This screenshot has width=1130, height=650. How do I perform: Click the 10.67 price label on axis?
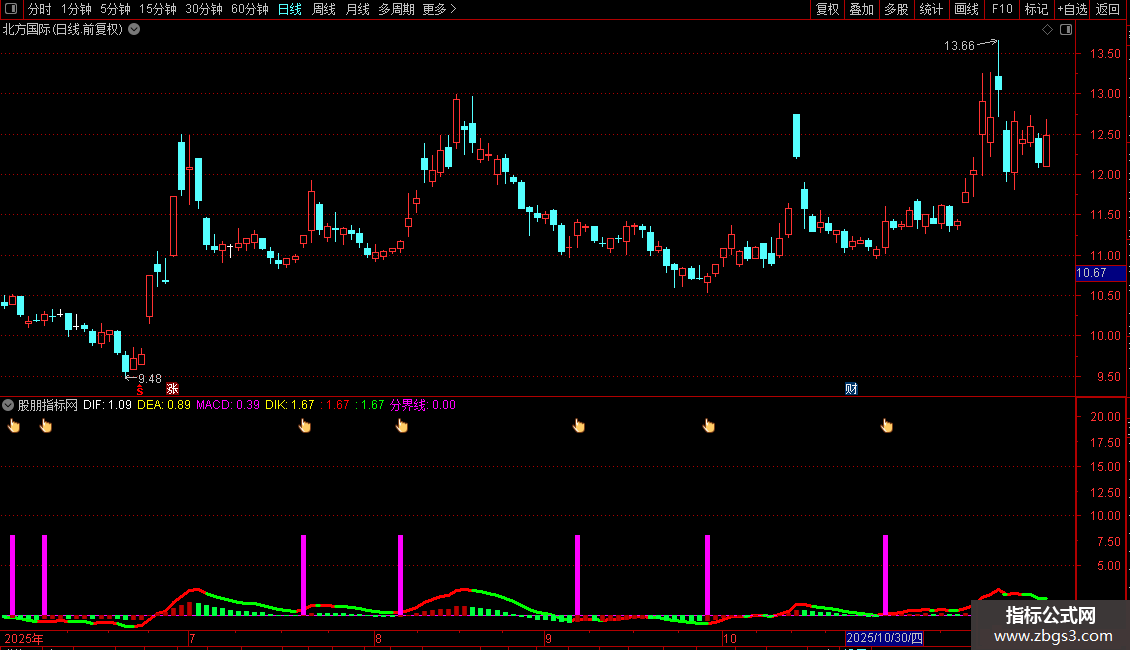1100,273
